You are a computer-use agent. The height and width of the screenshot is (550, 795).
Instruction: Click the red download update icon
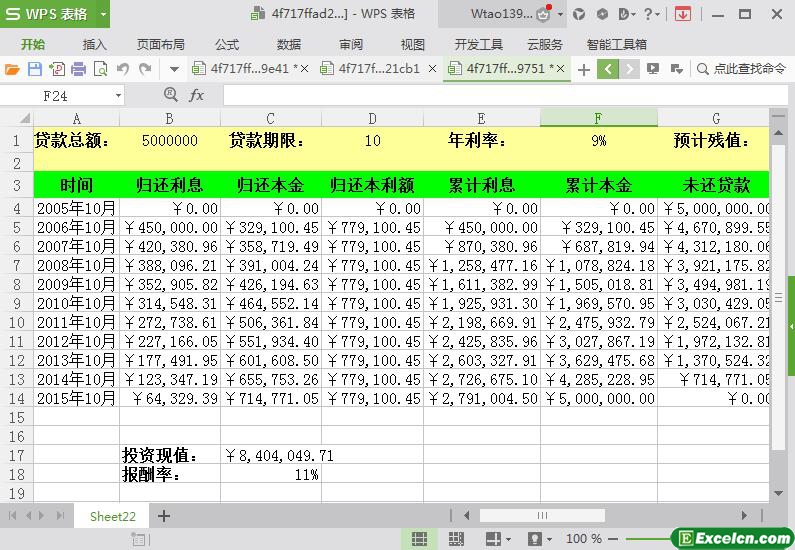[x=683, y=14]
